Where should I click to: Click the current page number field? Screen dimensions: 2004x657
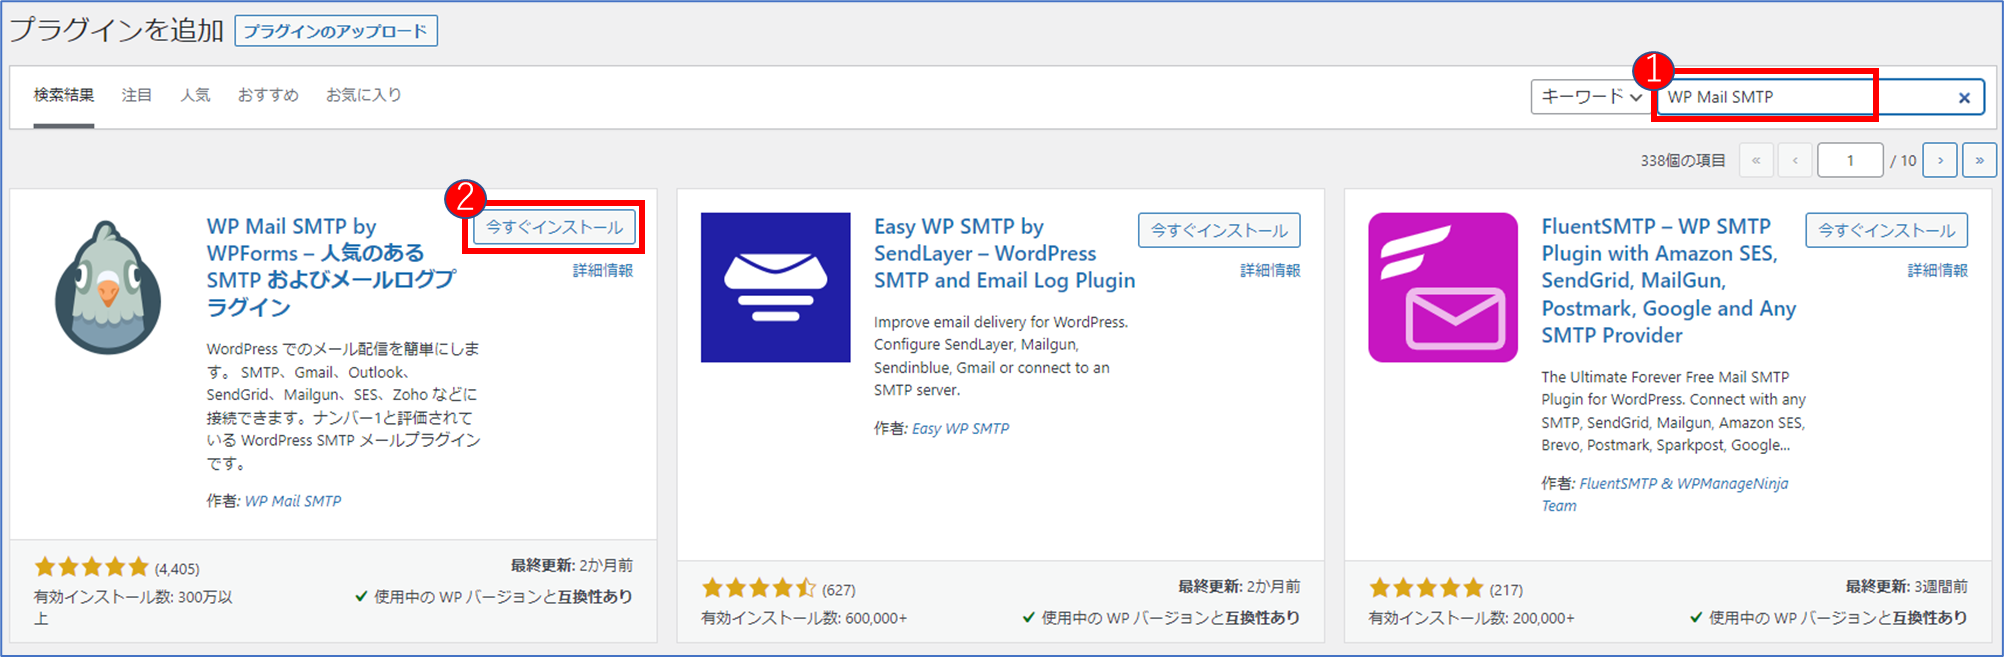pyautogui.click(x=1850, y=160)
